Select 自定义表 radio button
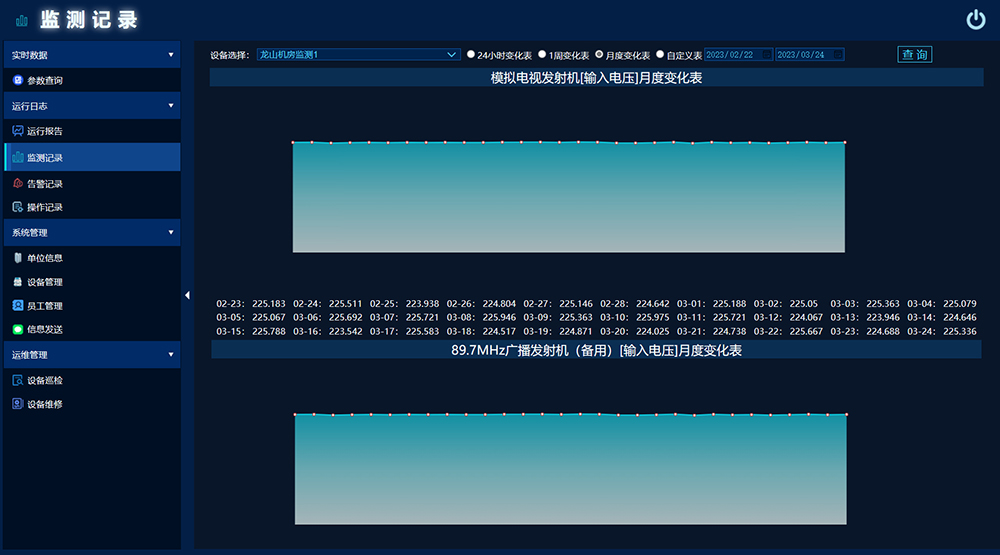This screenshot has width=1000, height=555. [x=660, y=54]
